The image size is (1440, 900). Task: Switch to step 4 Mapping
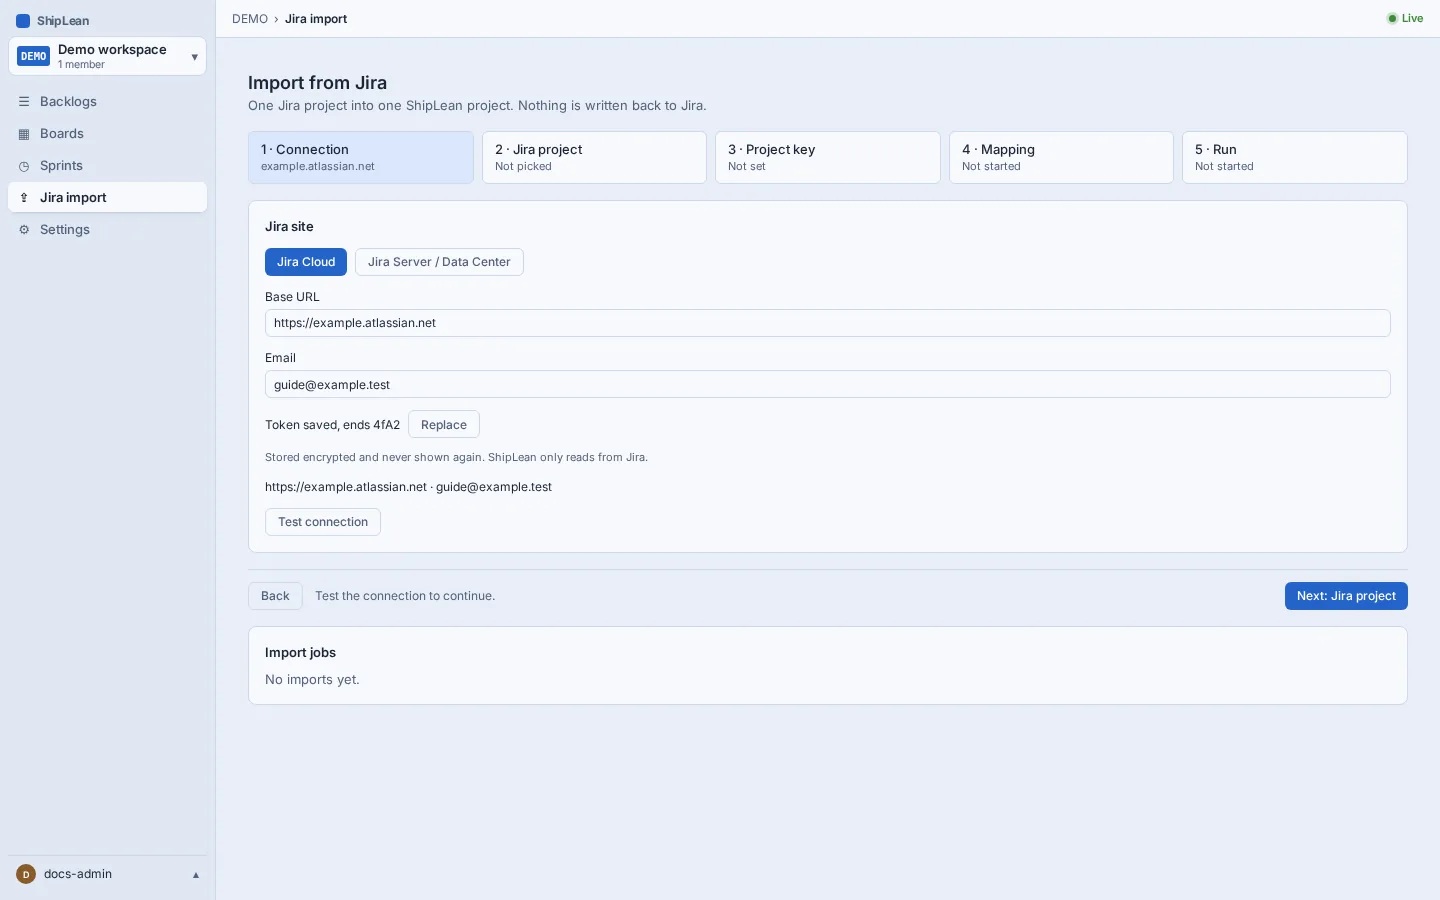(1061, 157)
